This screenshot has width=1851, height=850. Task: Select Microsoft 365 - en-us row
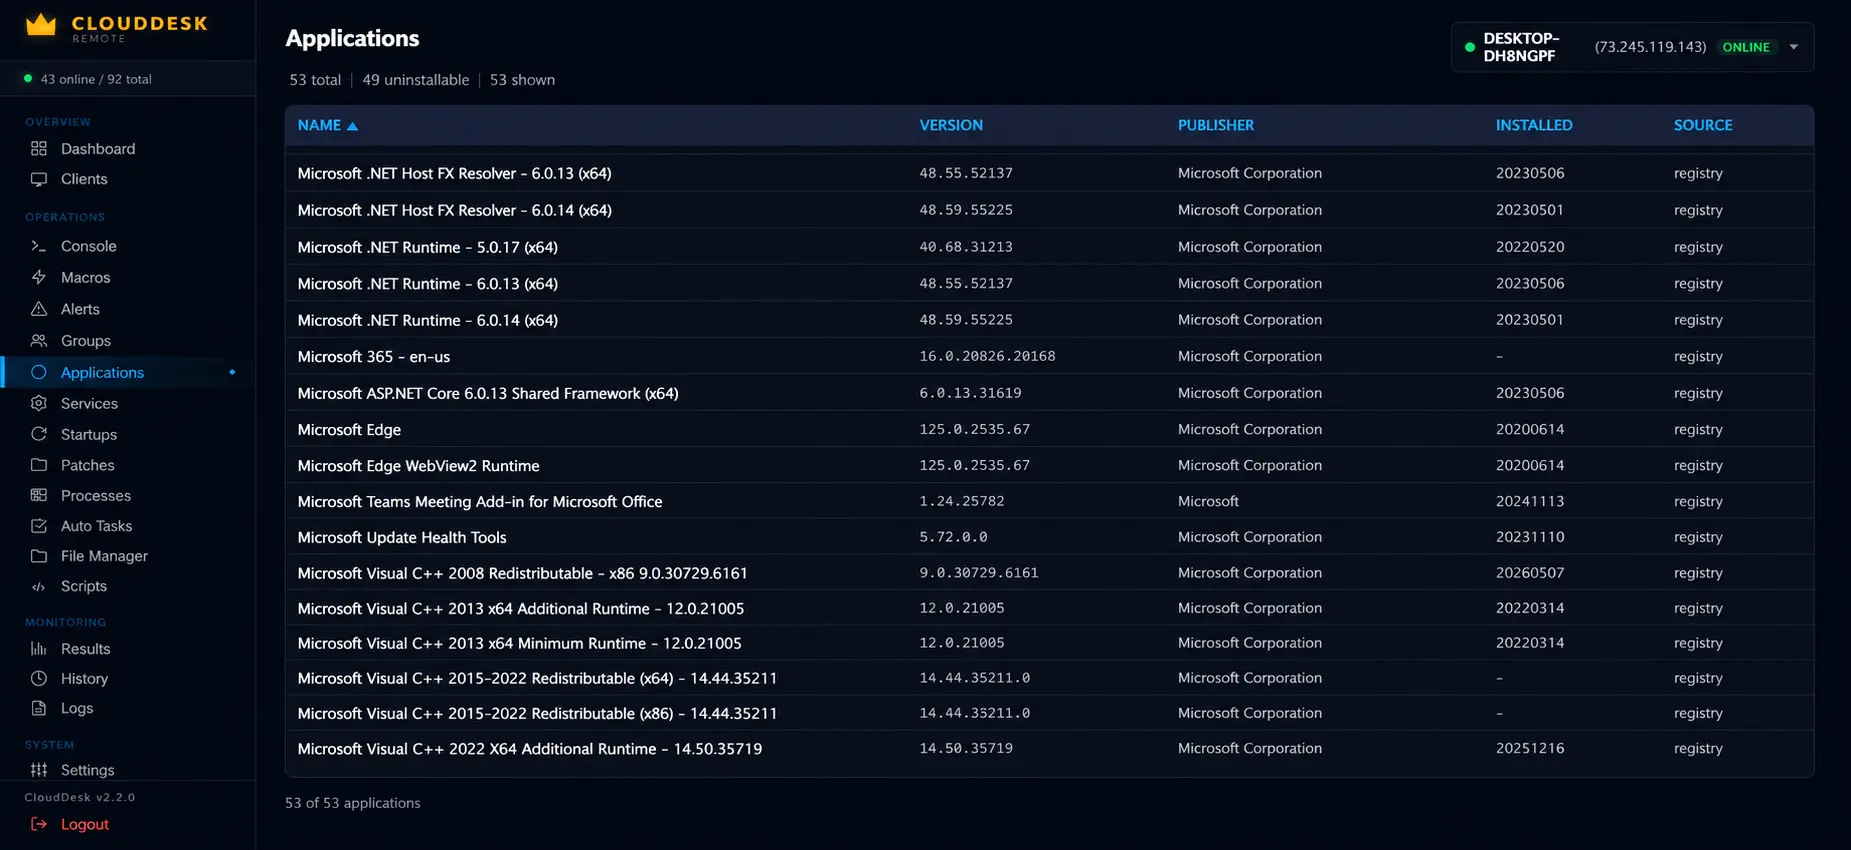(x=1049, y=356)
